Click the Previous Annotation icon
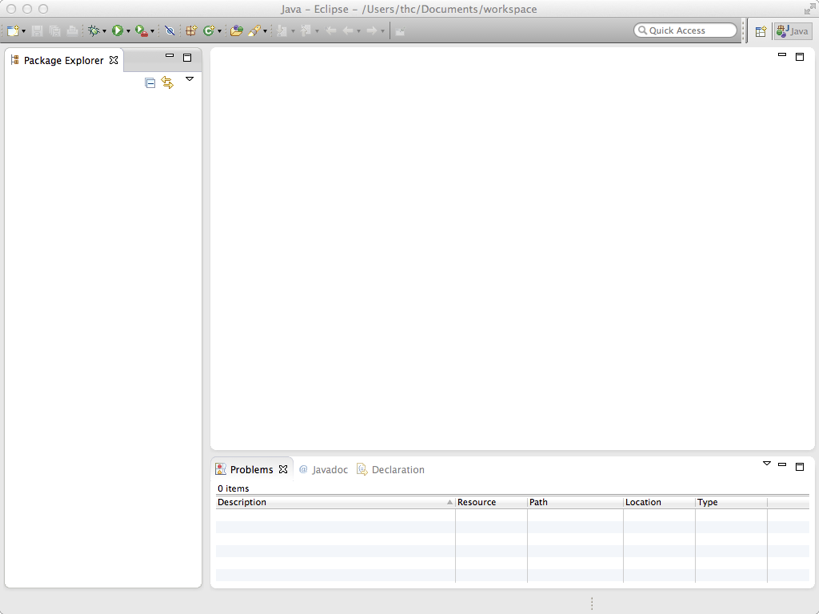The image size is (819, 614). click(x=306, y=31)
